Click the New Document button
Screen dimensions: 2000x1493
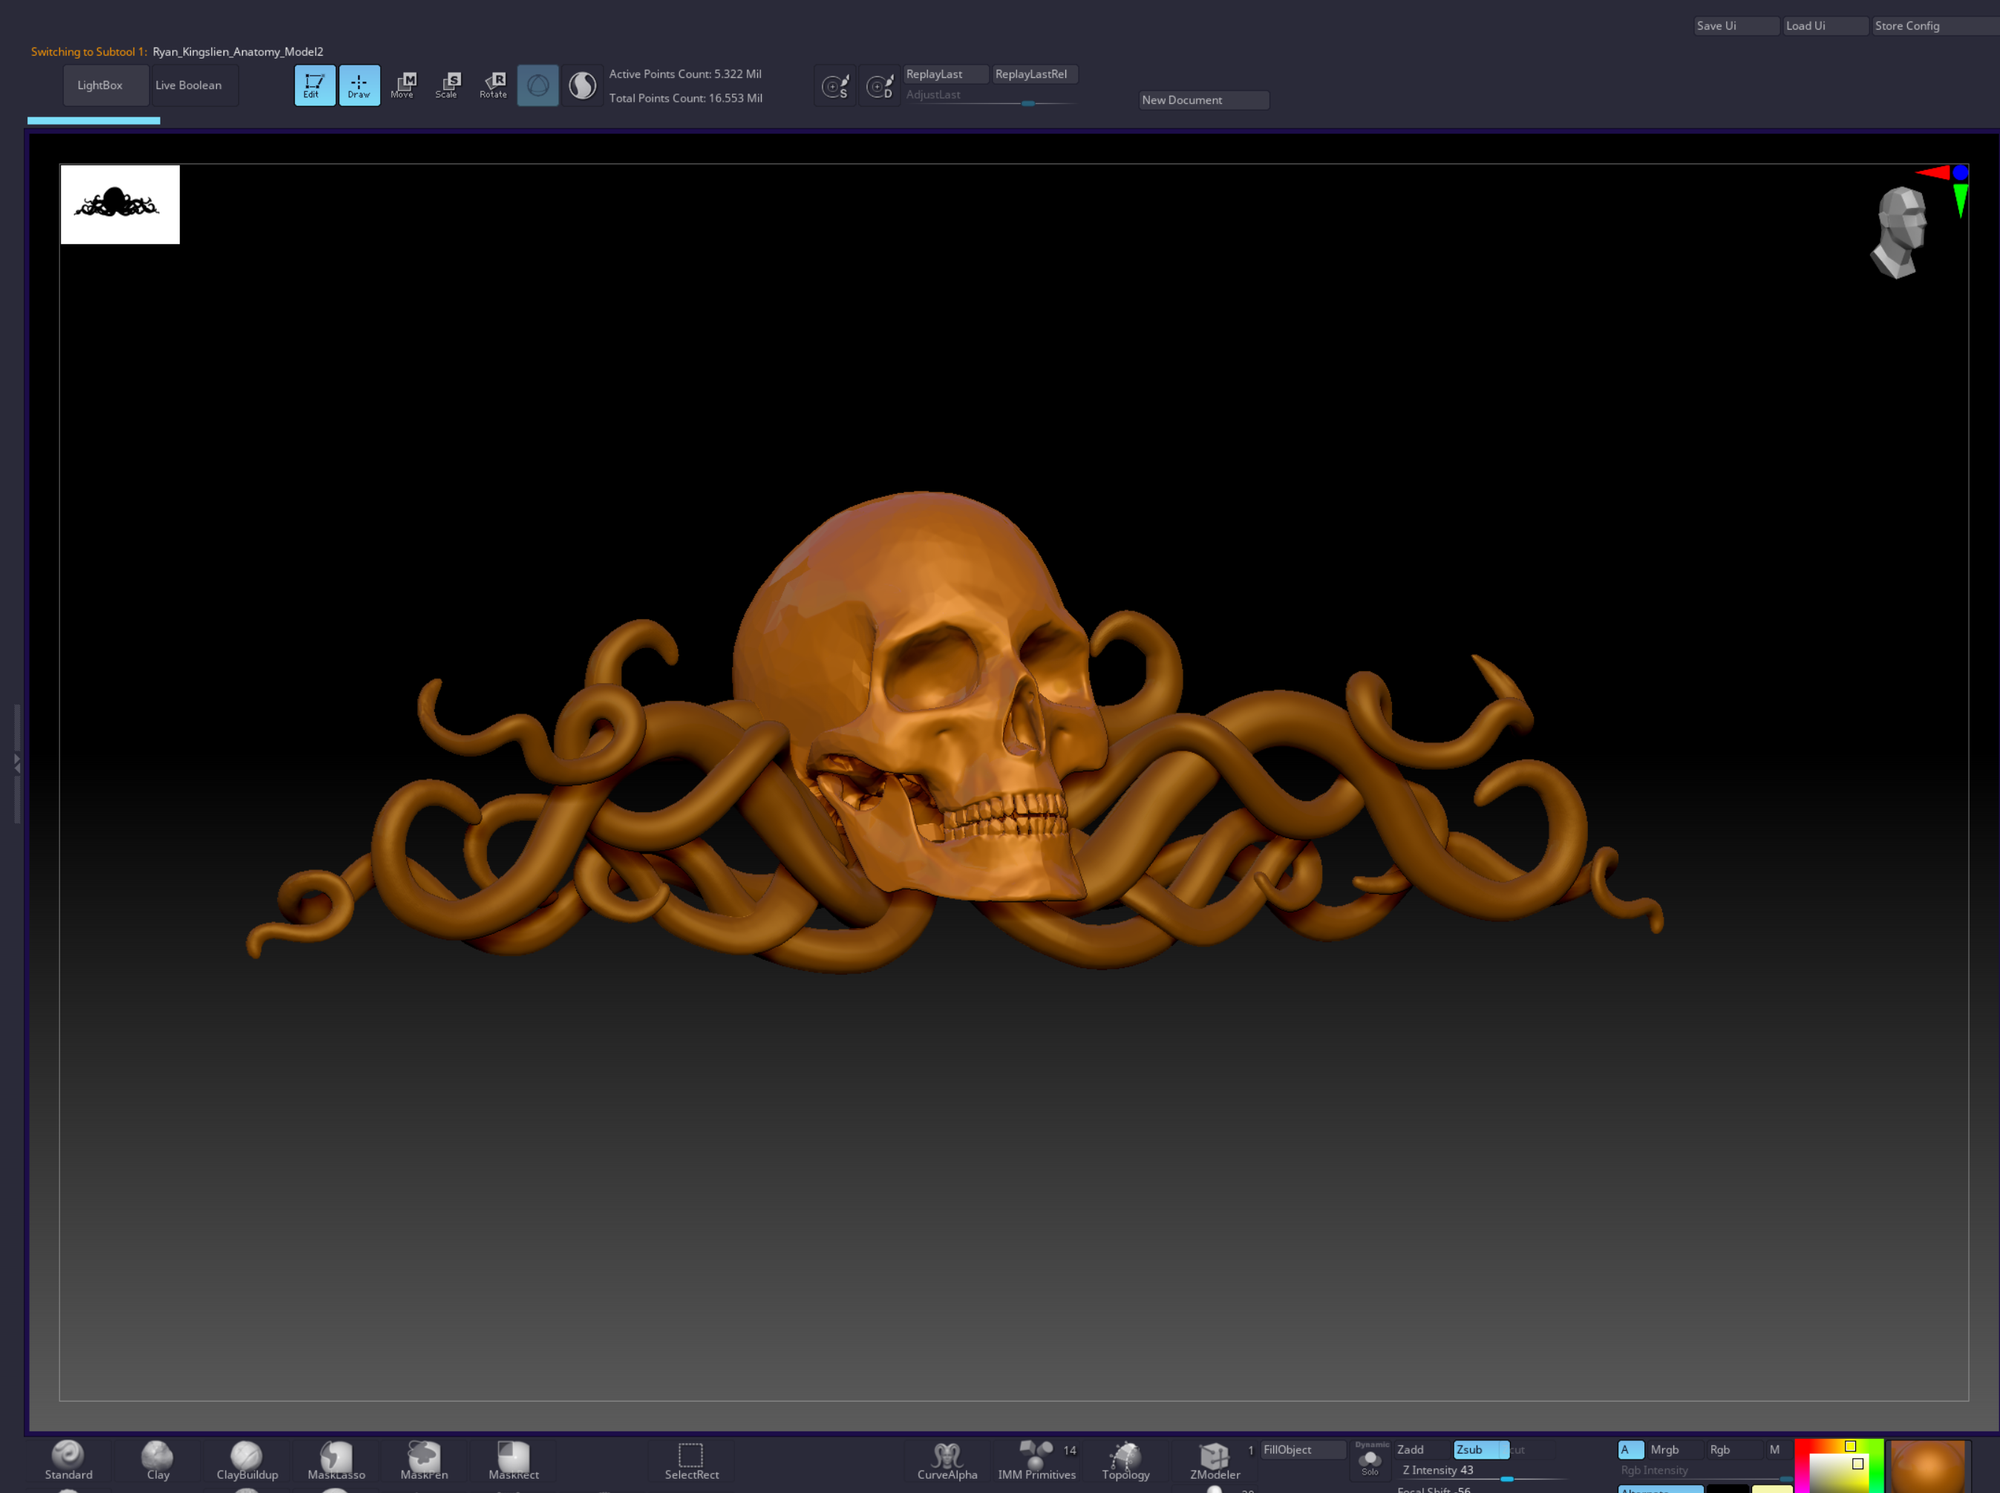[1203, 100]
